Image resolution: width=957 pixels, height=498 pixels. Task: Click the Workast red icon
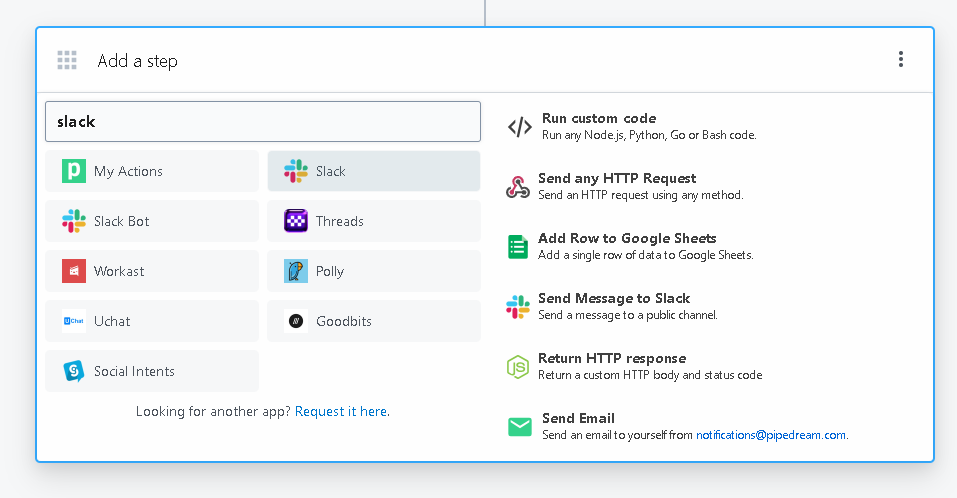(x=74, y=271)
